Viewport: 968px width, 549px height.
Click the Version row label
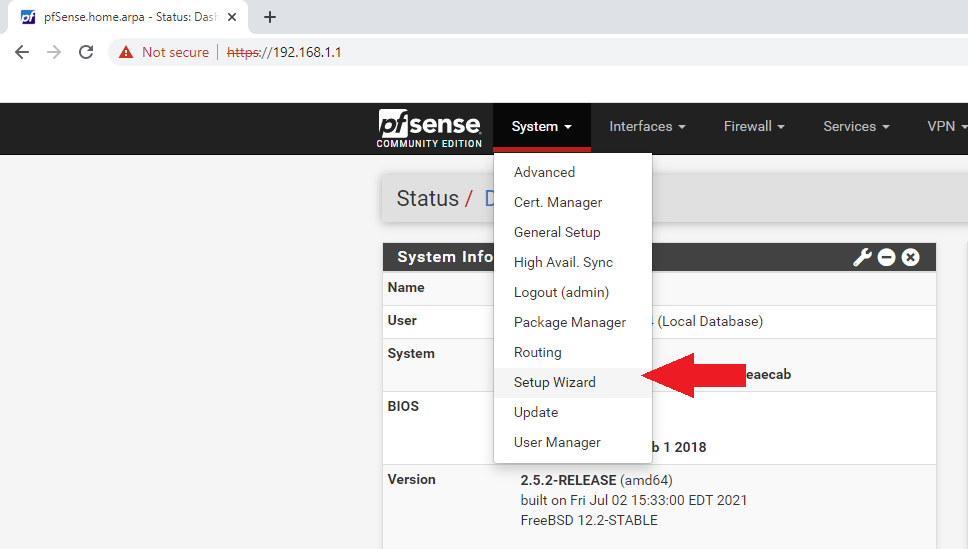tap(411, 479)
